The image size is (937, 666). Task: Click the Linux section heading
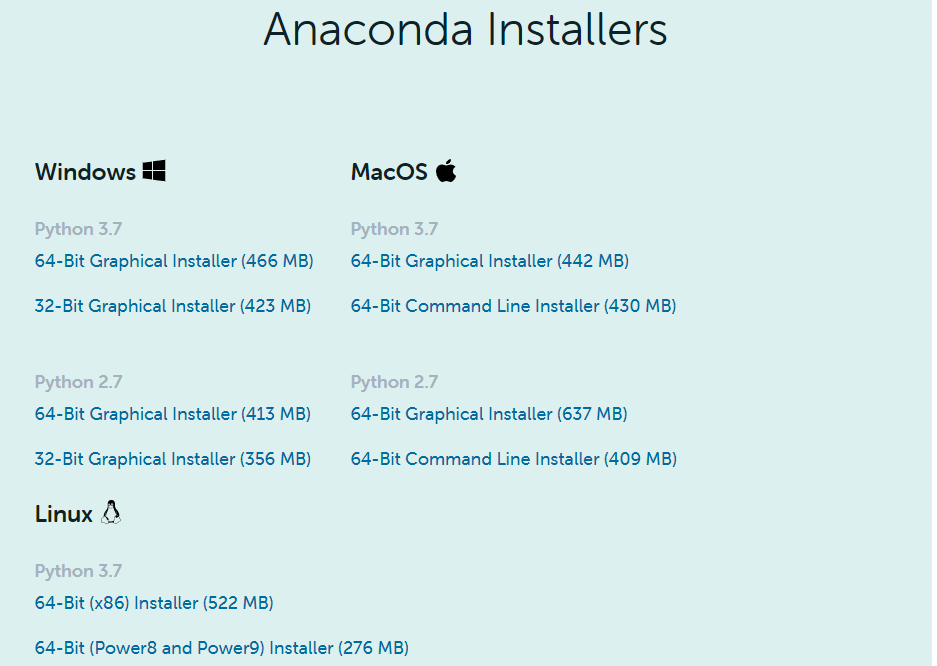(64, 514)
